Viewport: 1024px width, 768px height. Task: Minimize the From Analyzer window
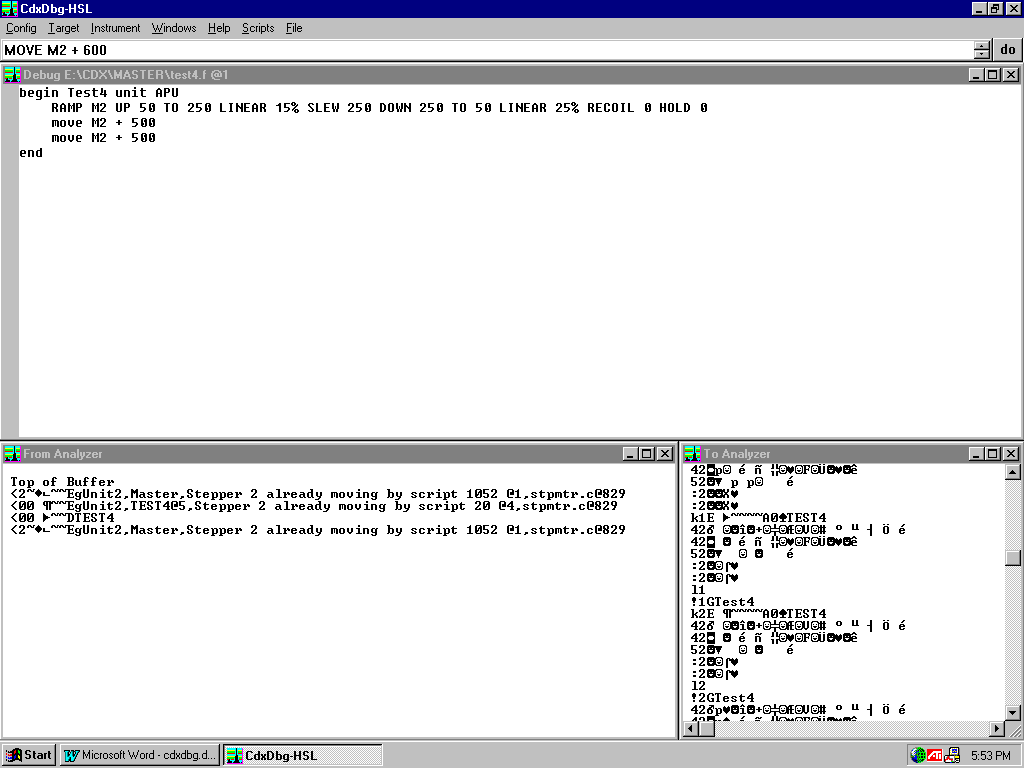tap(630, 454)
